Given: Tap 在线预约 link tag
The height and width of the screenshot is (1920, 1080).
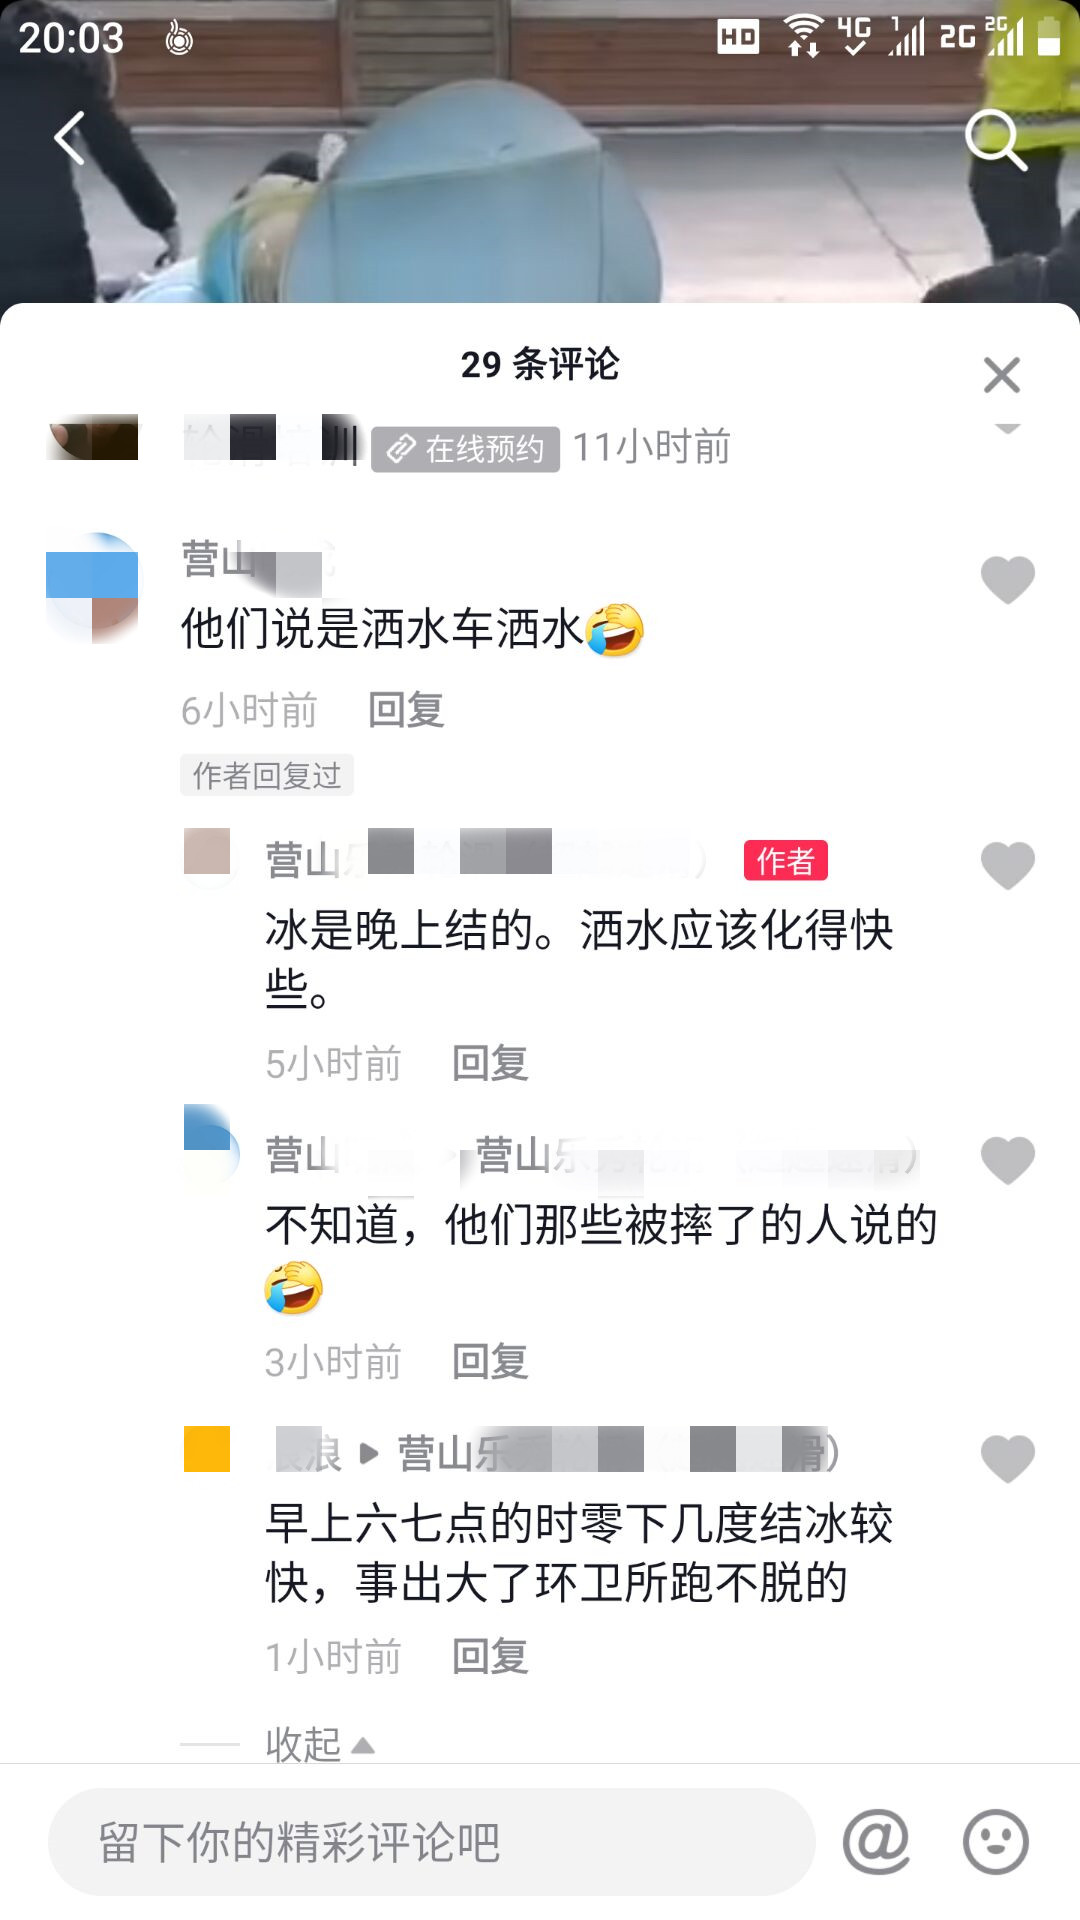Looking at the screenshot, I should 466,449.
